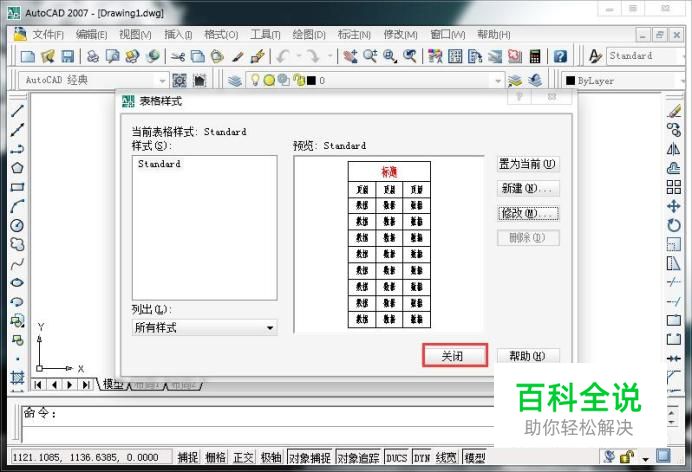The height and width of the screenshot is (472, 692).
Task: Select the Move modify tool
Action: pyautogui.click(x=673, y=206)
